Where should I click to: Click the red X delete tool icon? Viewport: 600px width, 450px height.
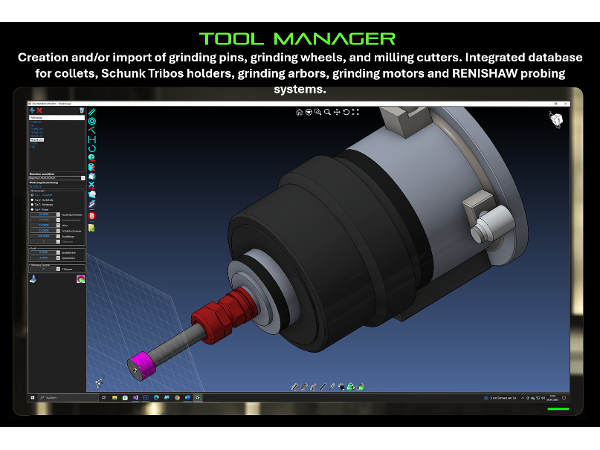coord(38,109)
